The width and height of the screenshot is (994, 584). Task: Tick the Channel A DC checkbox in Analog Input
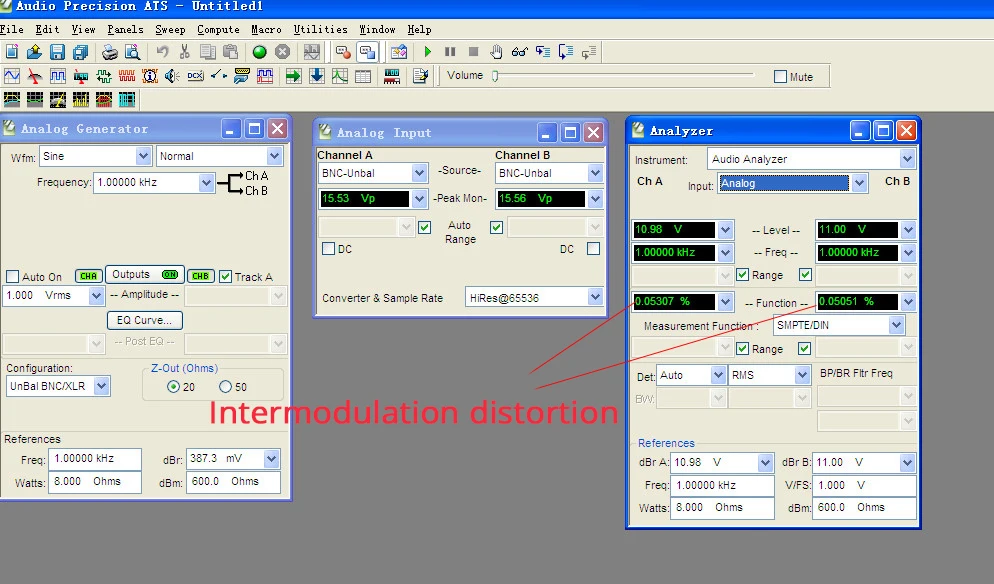tap(328, 249)
